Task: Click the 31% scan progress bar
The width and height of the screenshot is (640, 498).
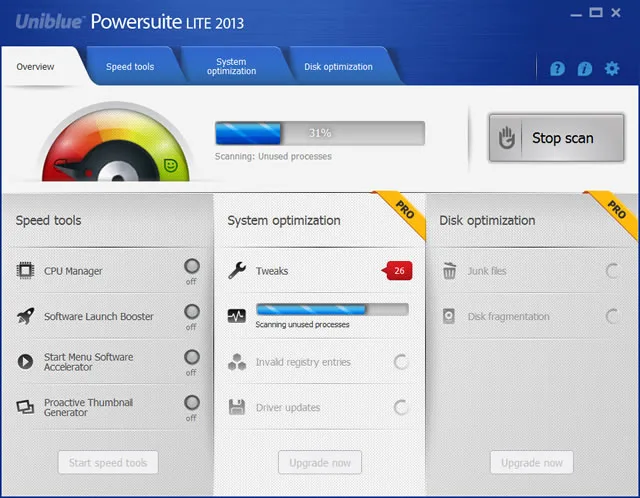Action: [x=320, y=133]
